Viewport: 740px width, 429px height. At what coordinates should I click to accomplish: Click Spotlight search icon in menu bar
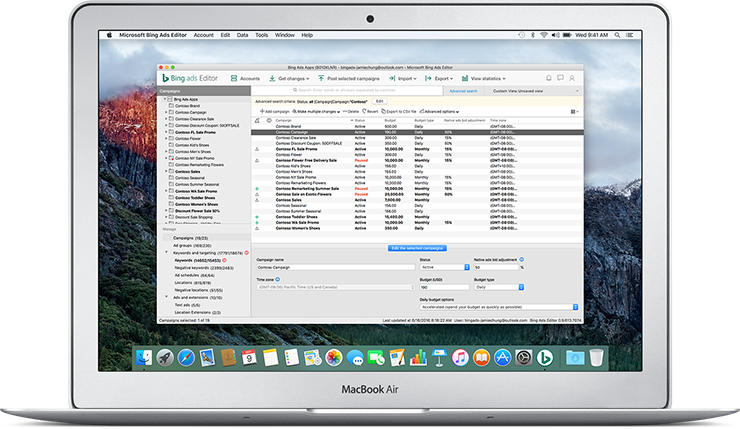click(617, 35)
